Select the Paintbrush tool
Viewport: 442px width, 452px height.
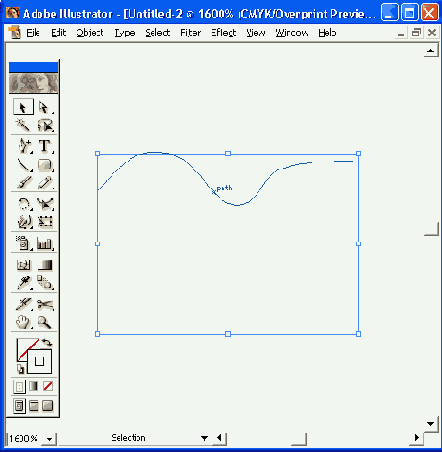click(x=23, y=183)
